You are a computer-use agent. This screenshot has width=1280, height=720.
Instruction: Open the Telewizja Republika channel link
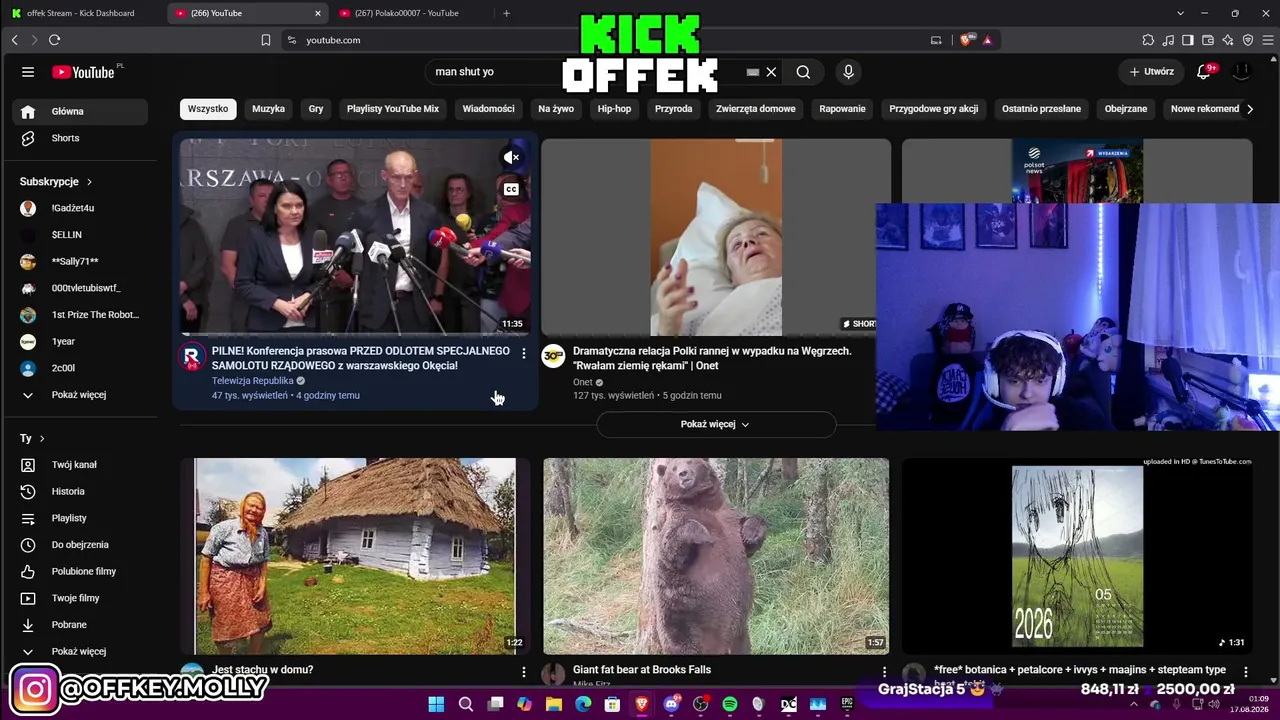click(253, 381)
